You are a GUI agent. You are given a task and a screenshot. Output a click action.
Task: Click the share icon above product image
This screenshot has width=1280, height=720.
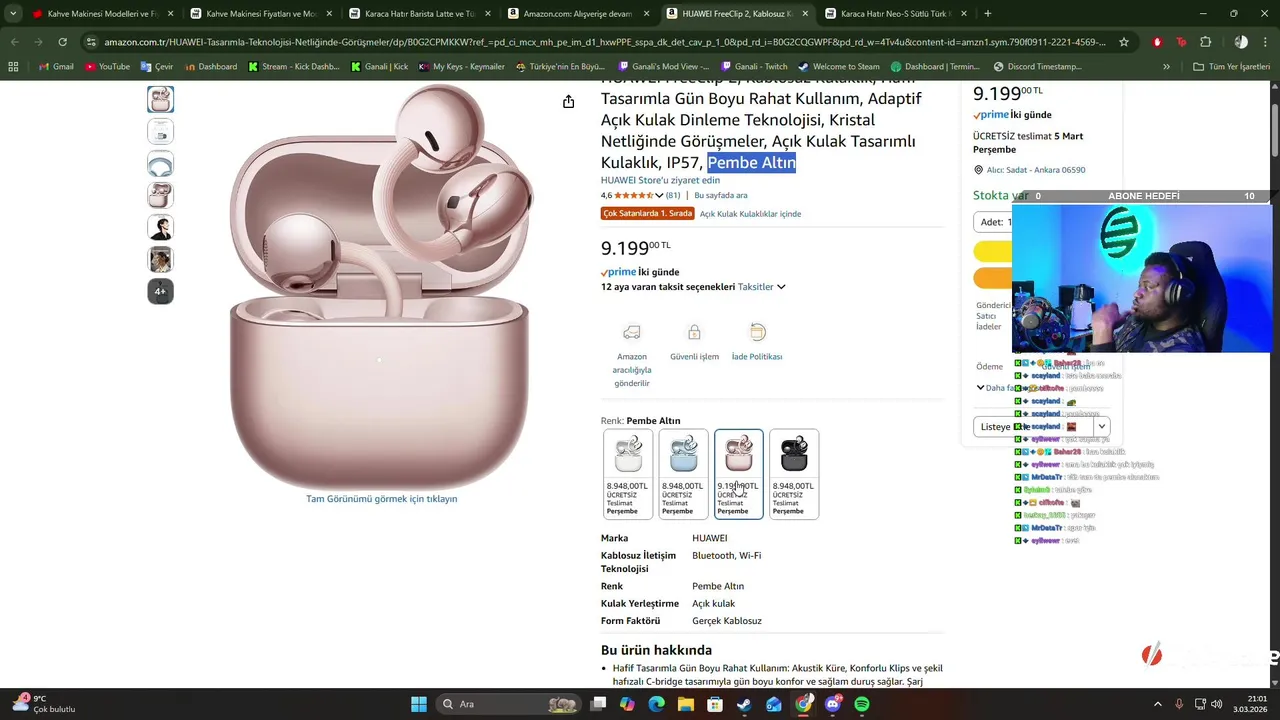tap(568, 102)
